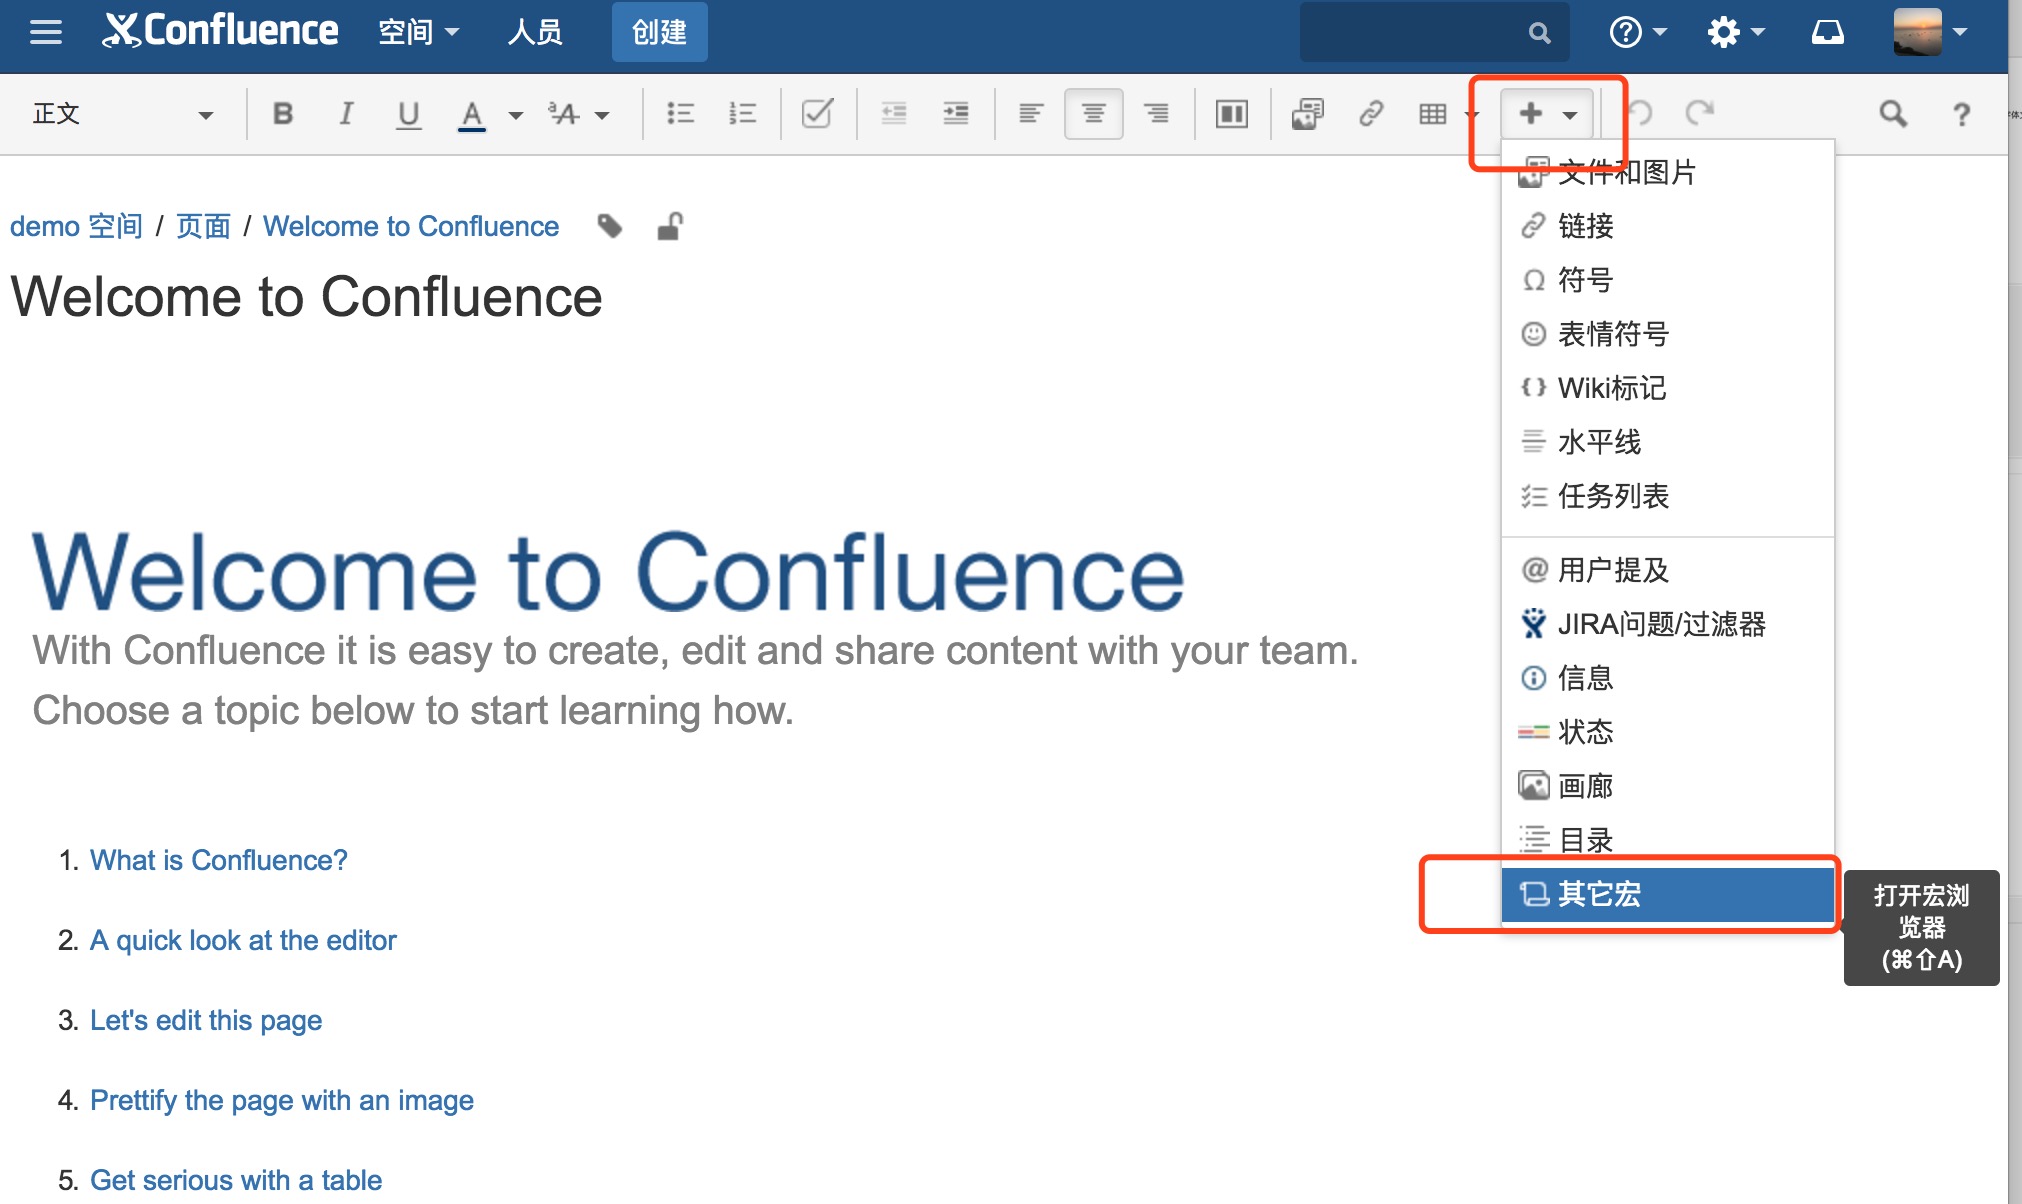
Task: Open the 正文 paragraph style dropdown
Action: tap(122, 114)
